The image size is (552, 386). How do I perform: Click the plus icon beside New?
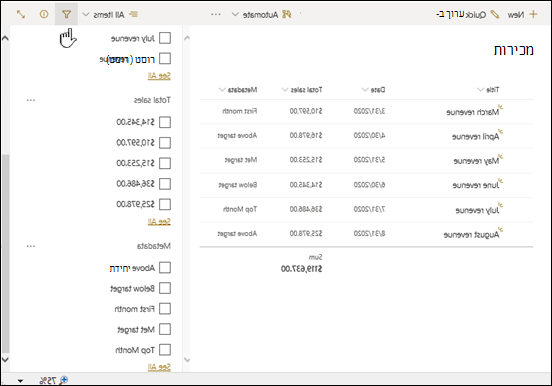(x=533, y=14)
